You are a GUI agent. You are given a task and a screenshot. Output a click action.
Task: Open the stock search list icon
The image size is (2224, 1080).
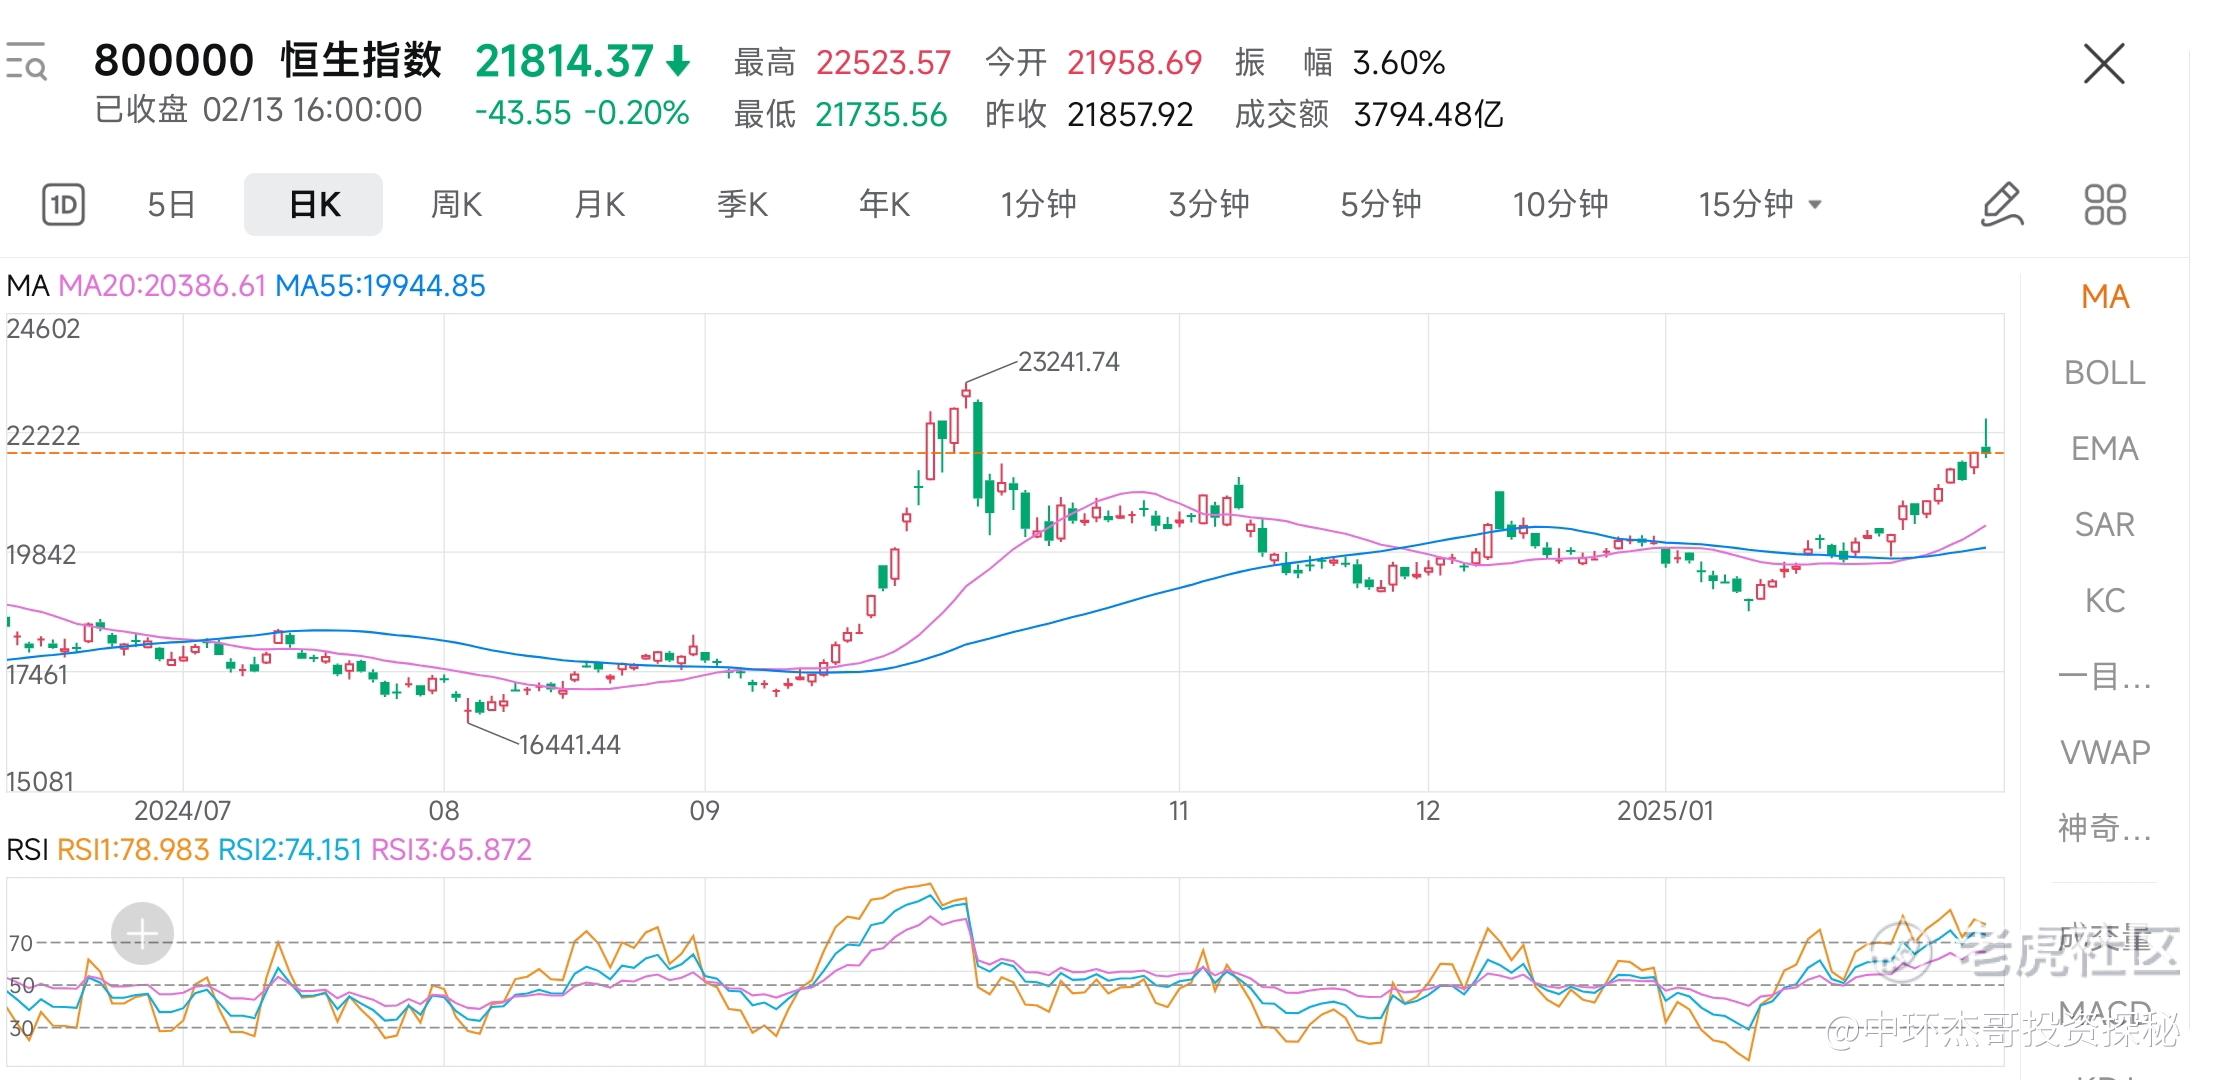(26, 62)
